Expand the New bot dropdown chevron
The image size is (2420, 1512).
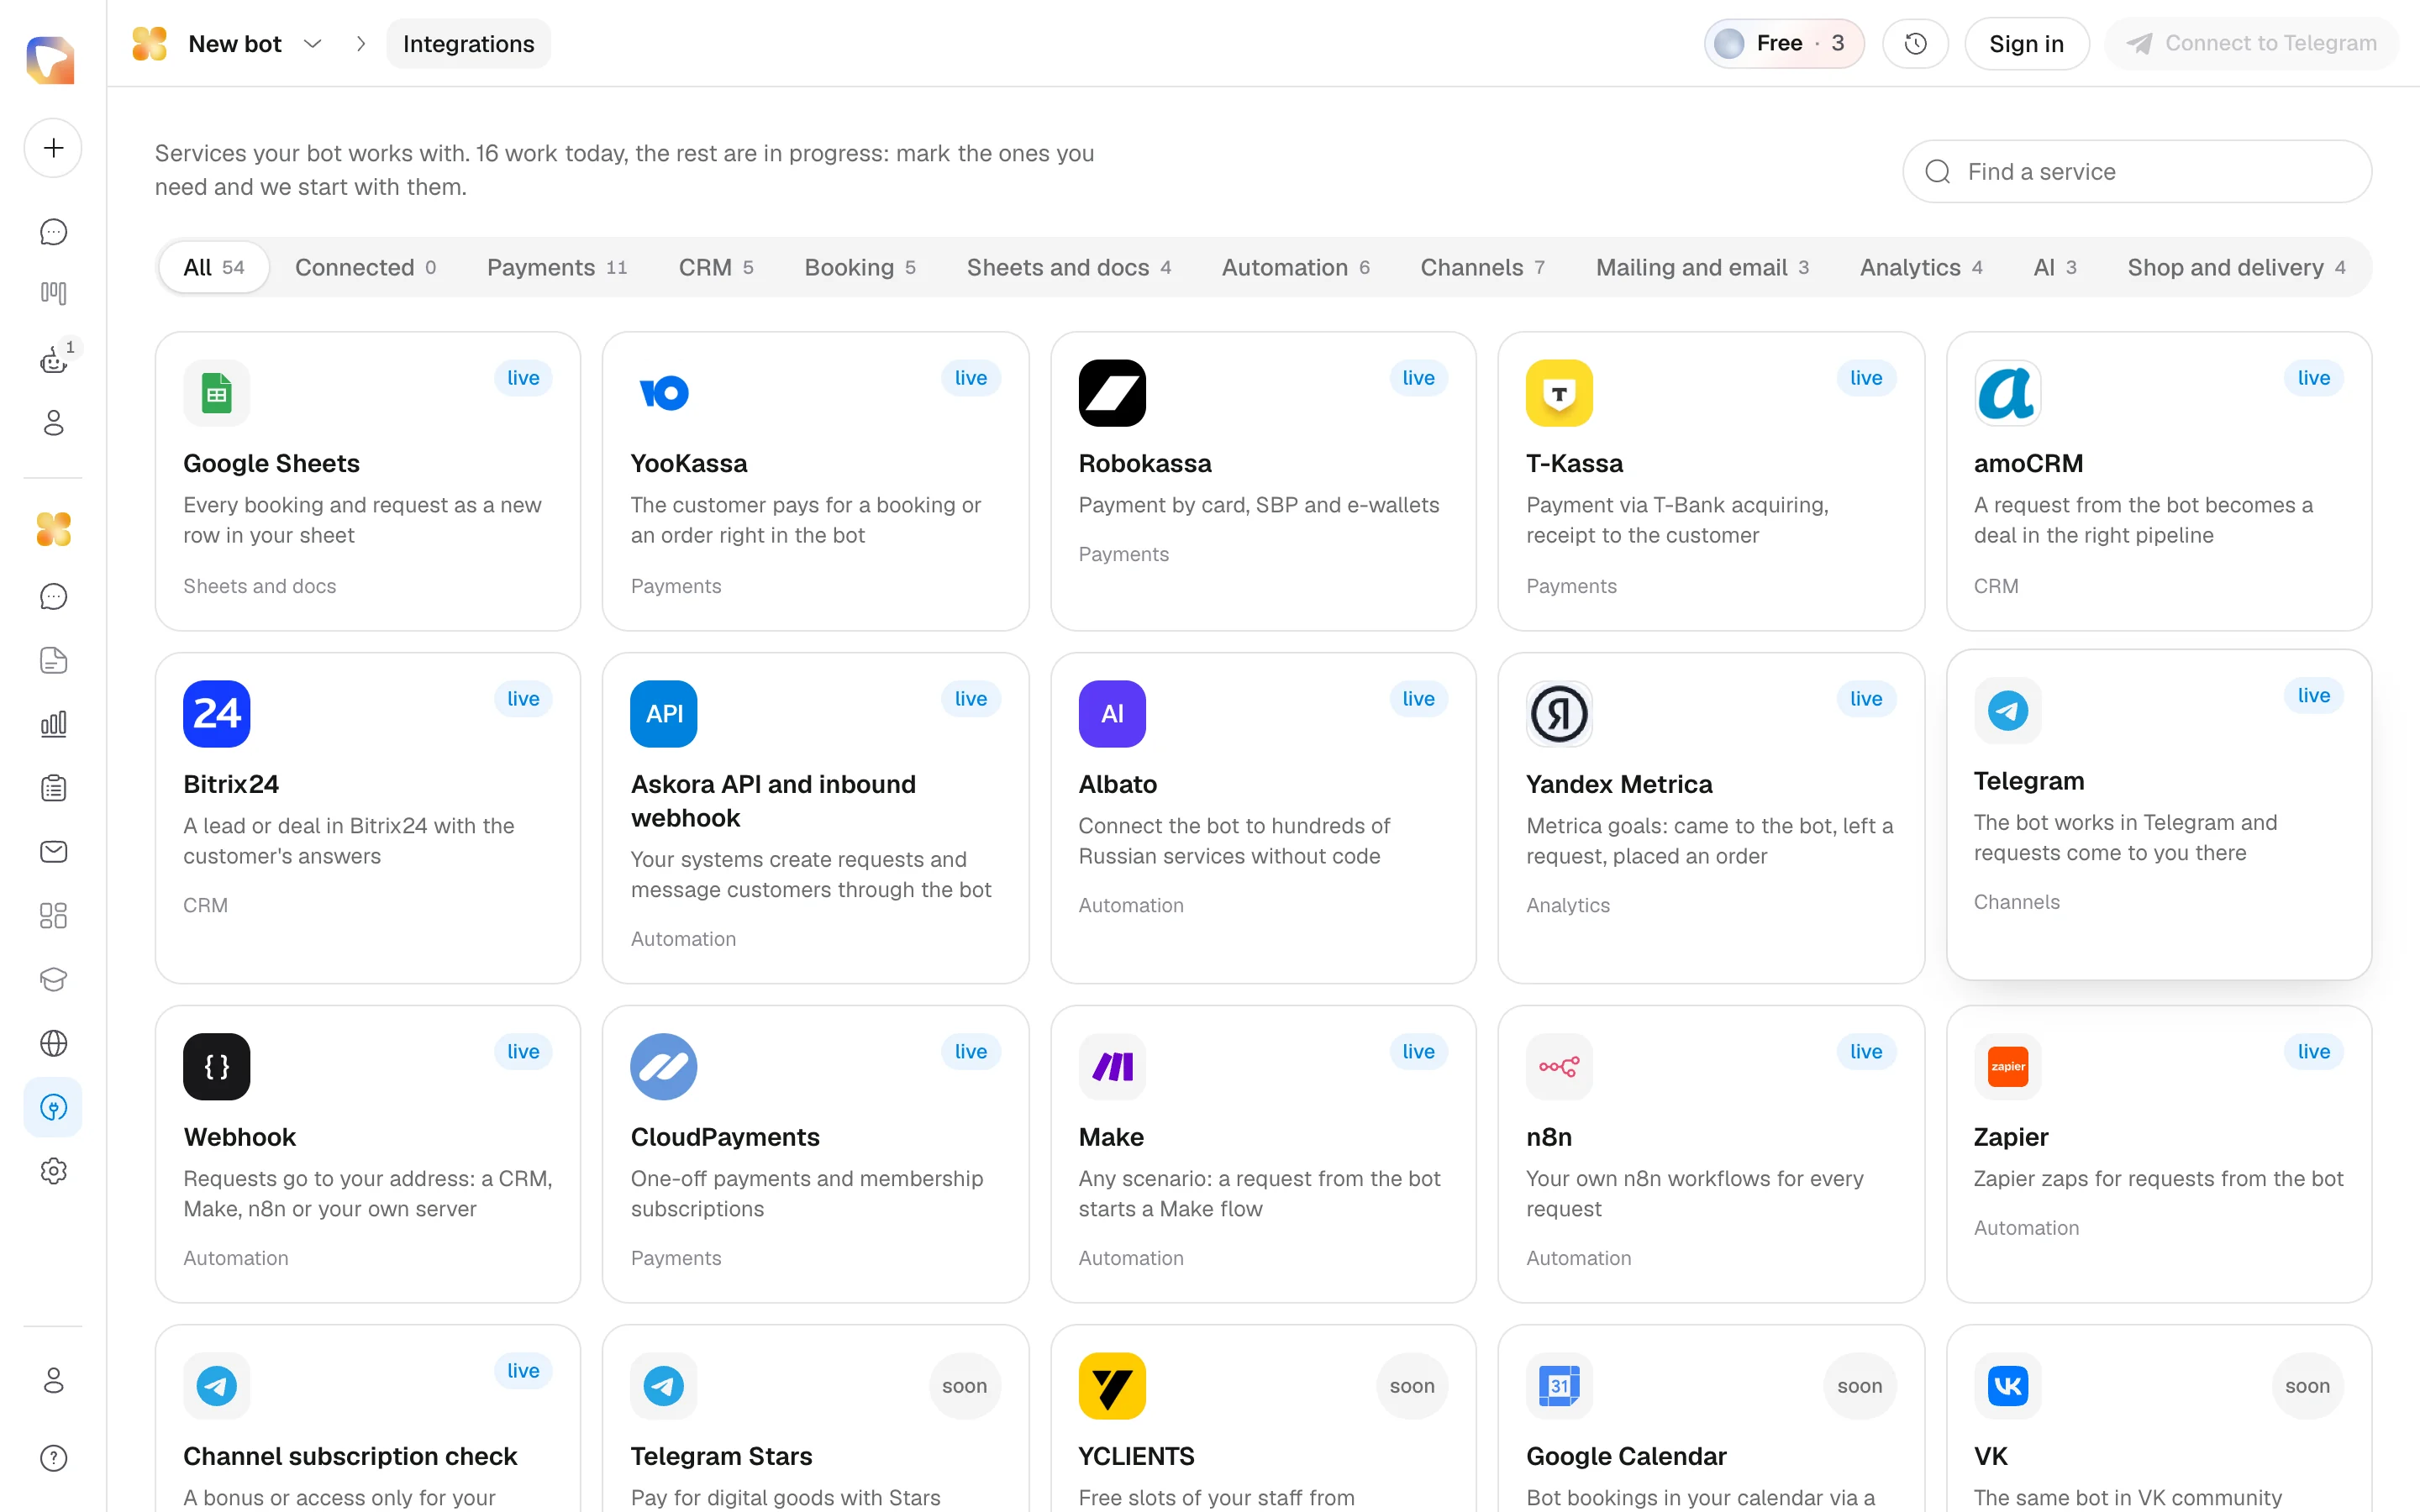tap(312, 44)
